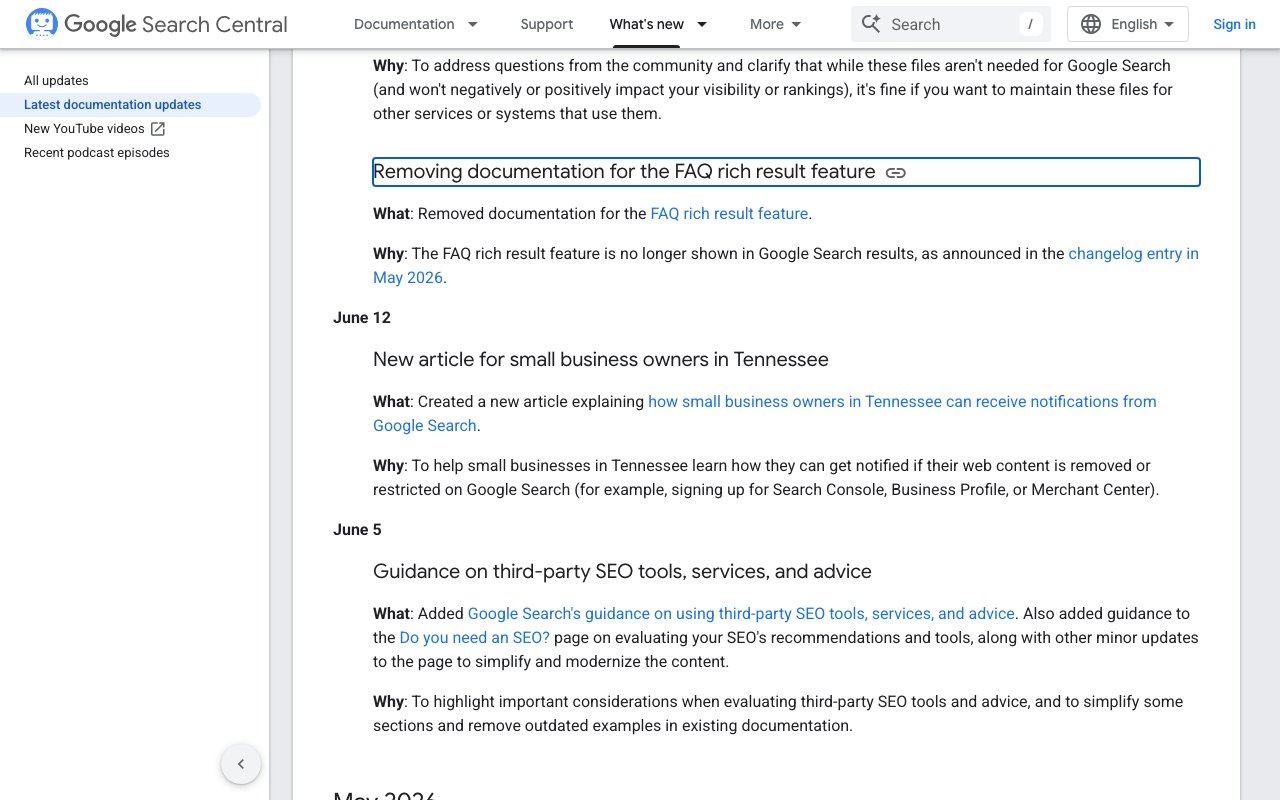Select Latest documentation updates in sidebar
The width and height of the screenshot is (1280, 800).
tap(113, 105)
